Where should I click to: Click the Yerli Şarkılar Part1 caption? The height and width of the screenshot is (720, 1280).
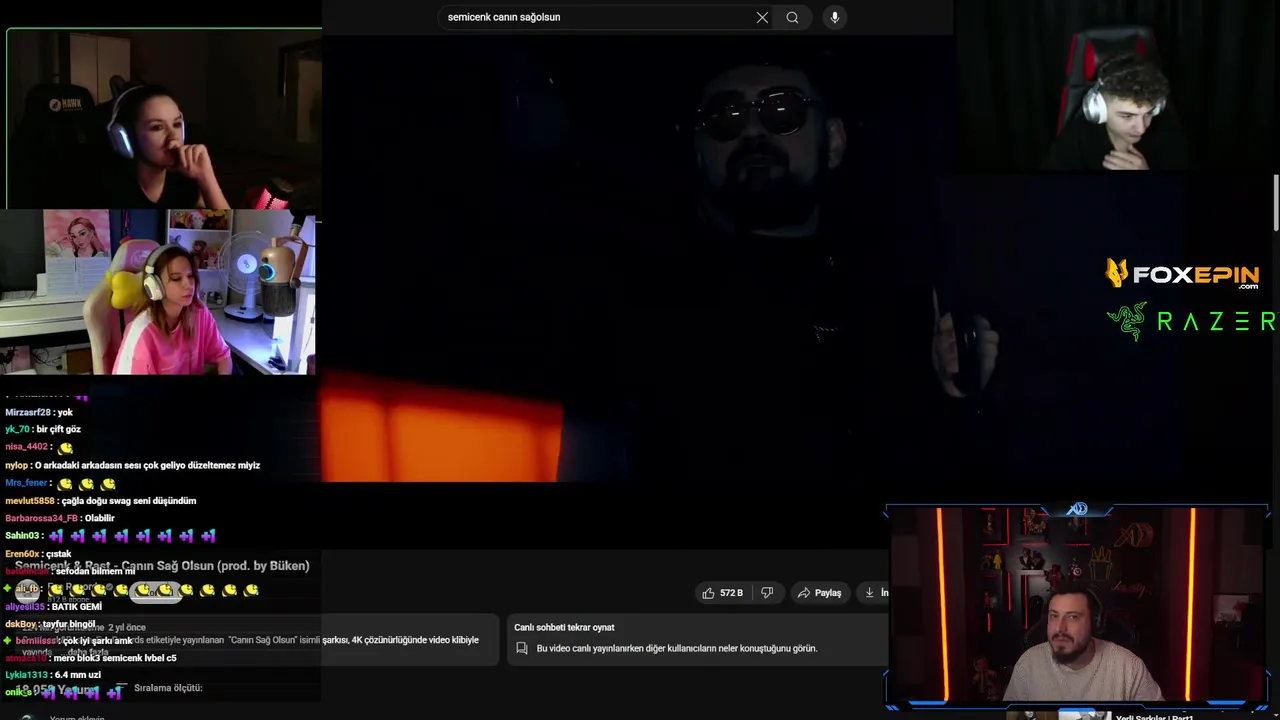pos(1154,717)
